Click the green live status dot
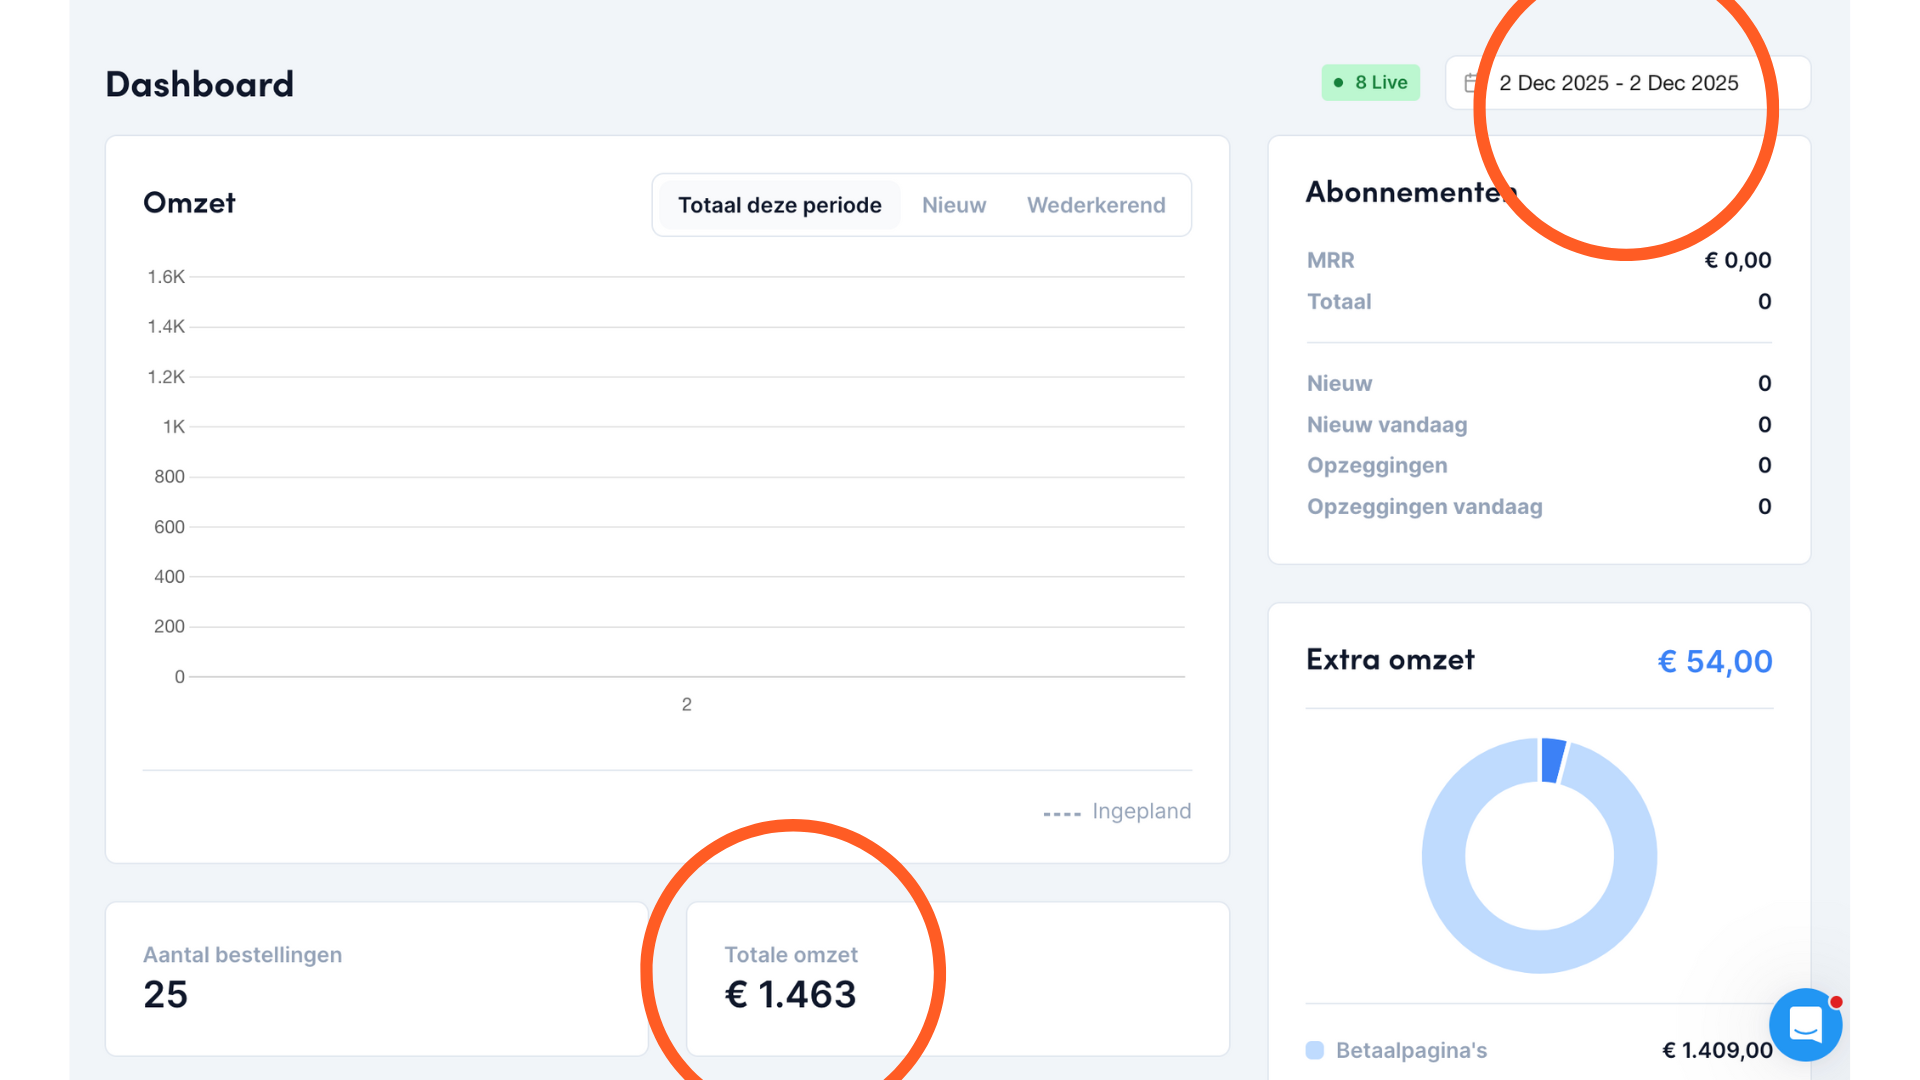1920x1080 pixels. click(1338, 83)
